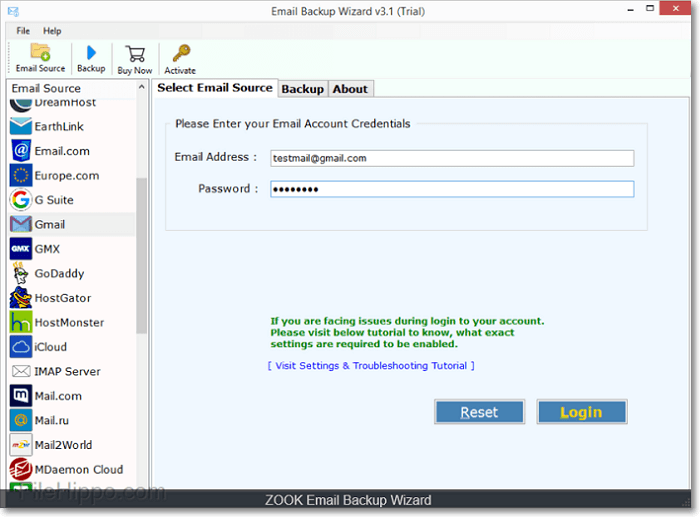Choose Mail.ru label in source list
Viewport: 700px width, 517px height.
tap(52, 420)
